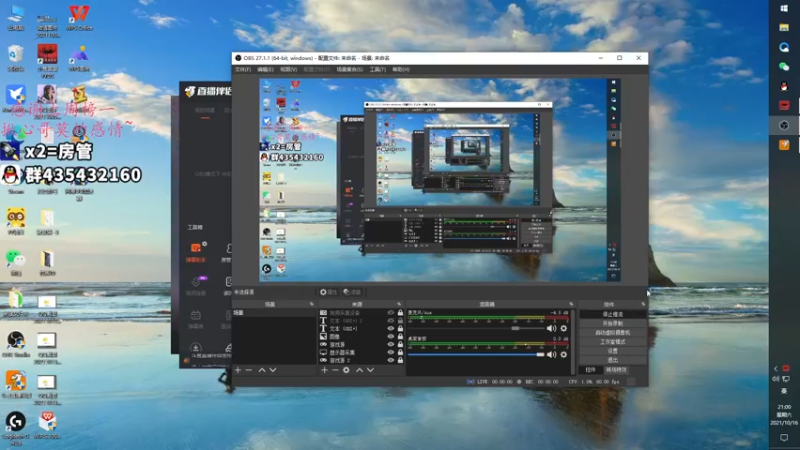800x450 pixels.
Task: Lock toggle for 游戏源 2 source
Action: 401,360
